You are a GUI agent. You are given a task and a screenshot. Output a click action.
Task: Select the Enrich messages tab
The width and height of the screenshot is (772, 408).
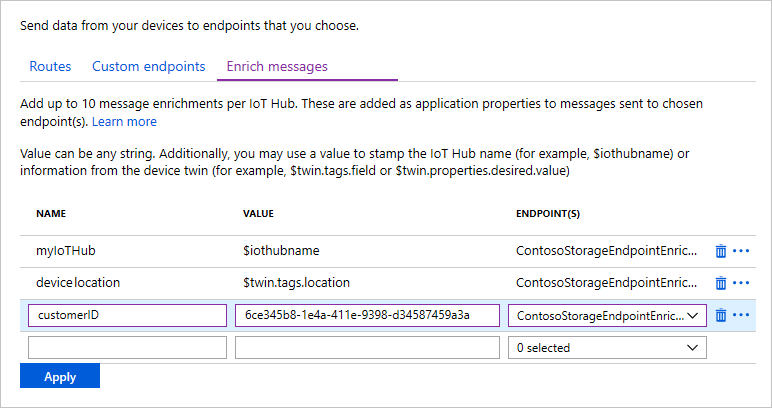277,67
